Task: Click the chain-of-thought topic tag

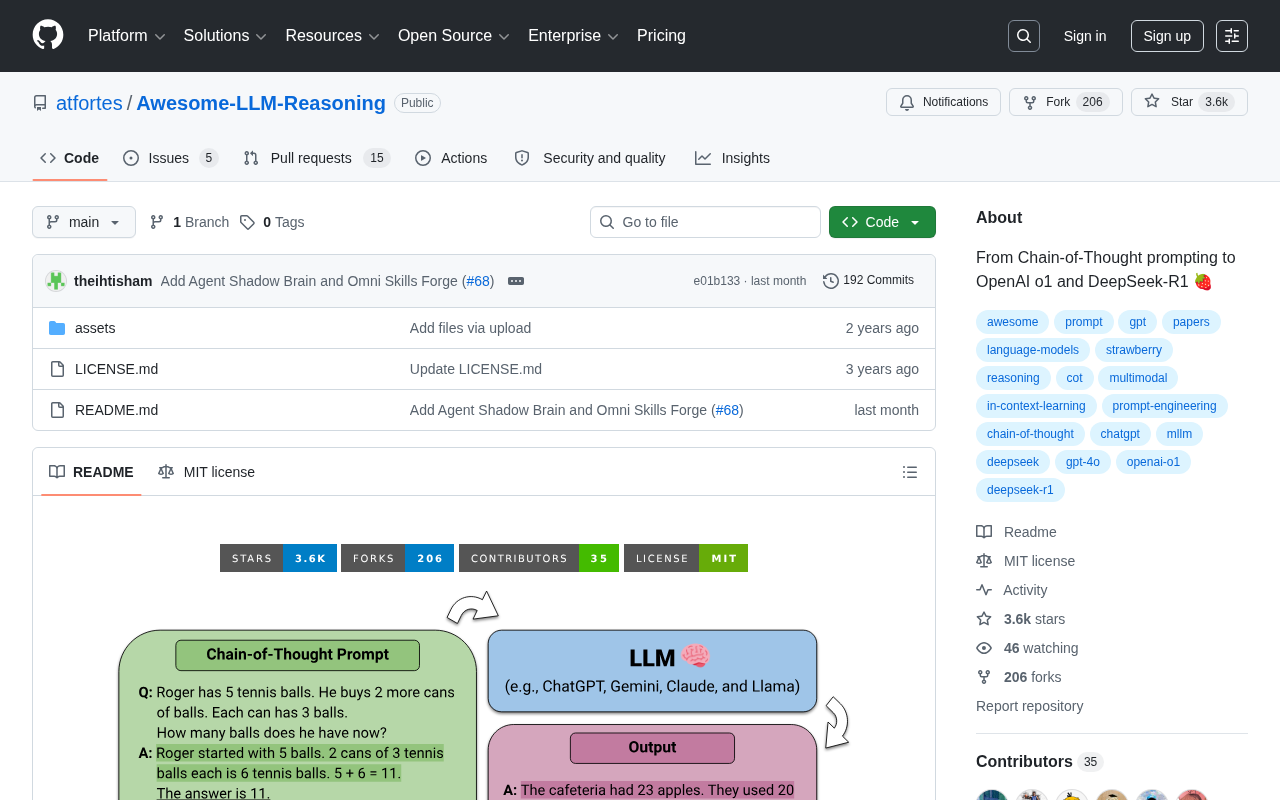Action: [x=1030, y=434]
